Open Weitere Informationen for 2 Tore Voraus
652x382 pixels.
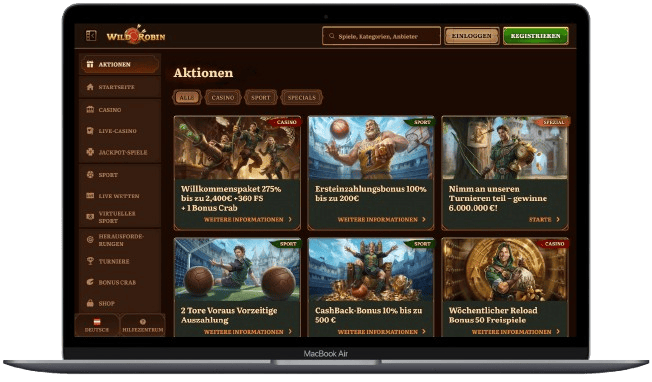[x=248, y=332]
